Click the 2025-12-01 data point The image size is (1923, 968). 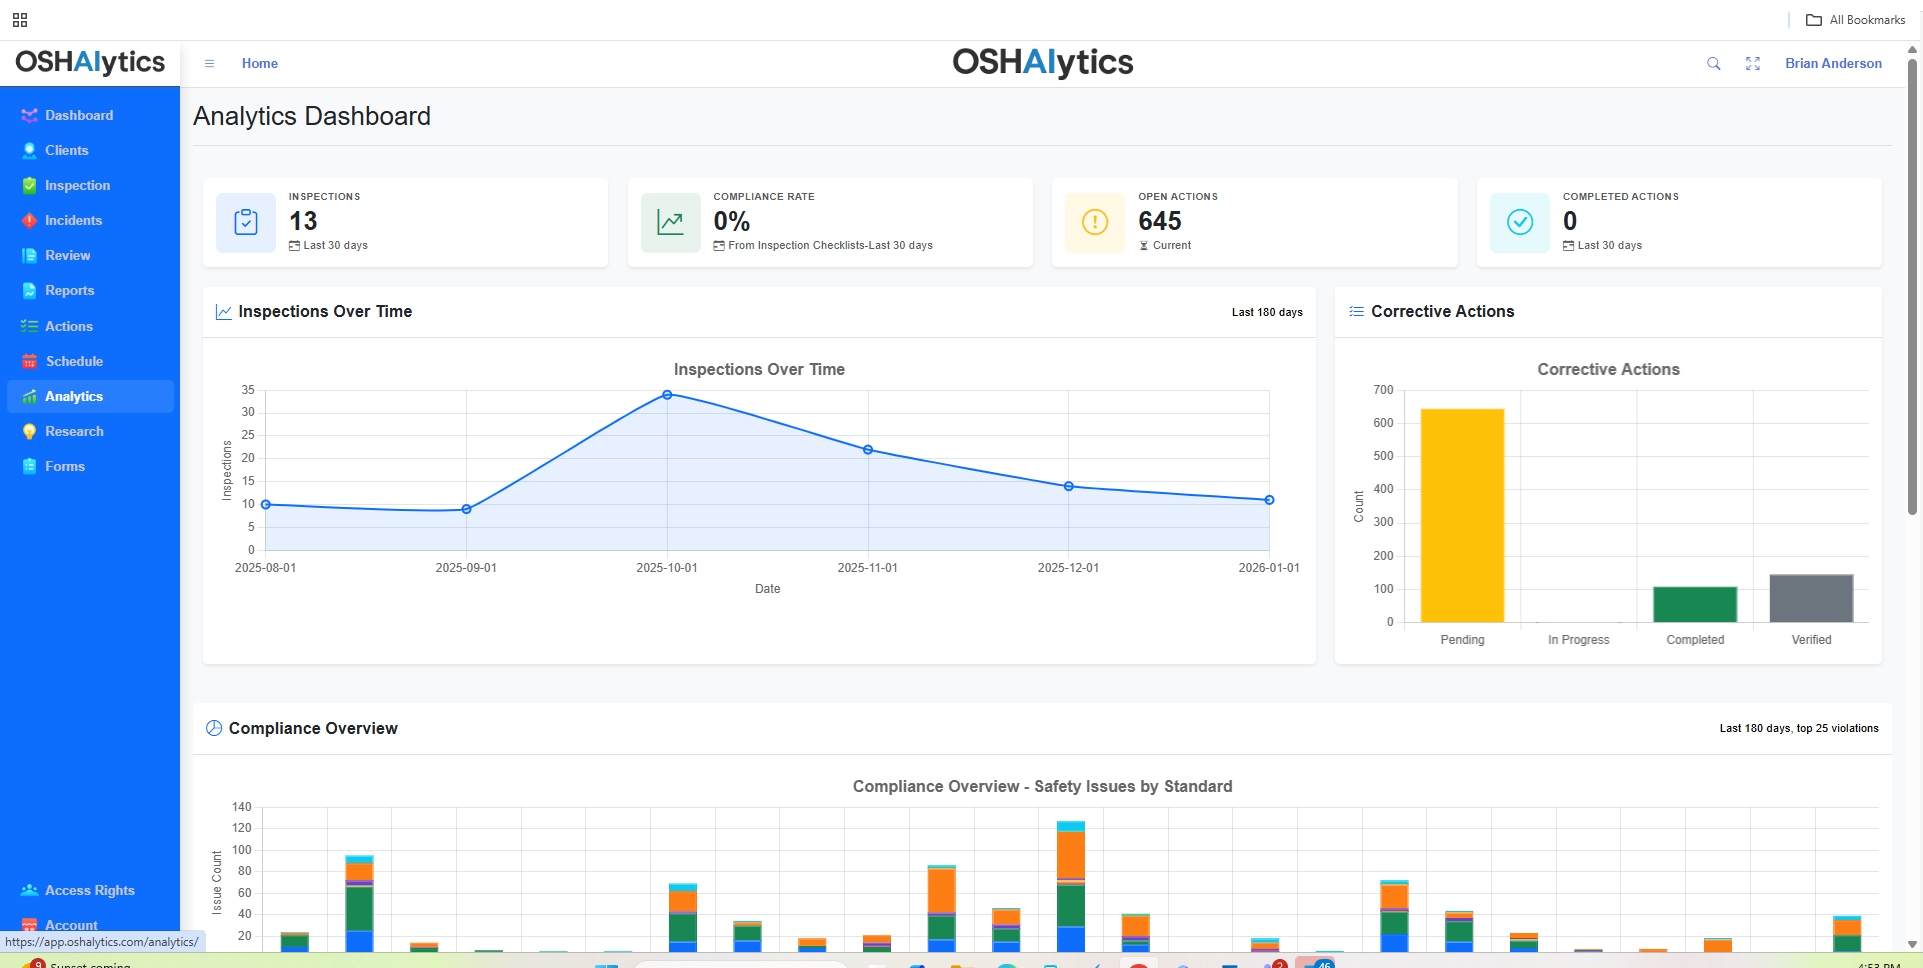pos(1069,486)
